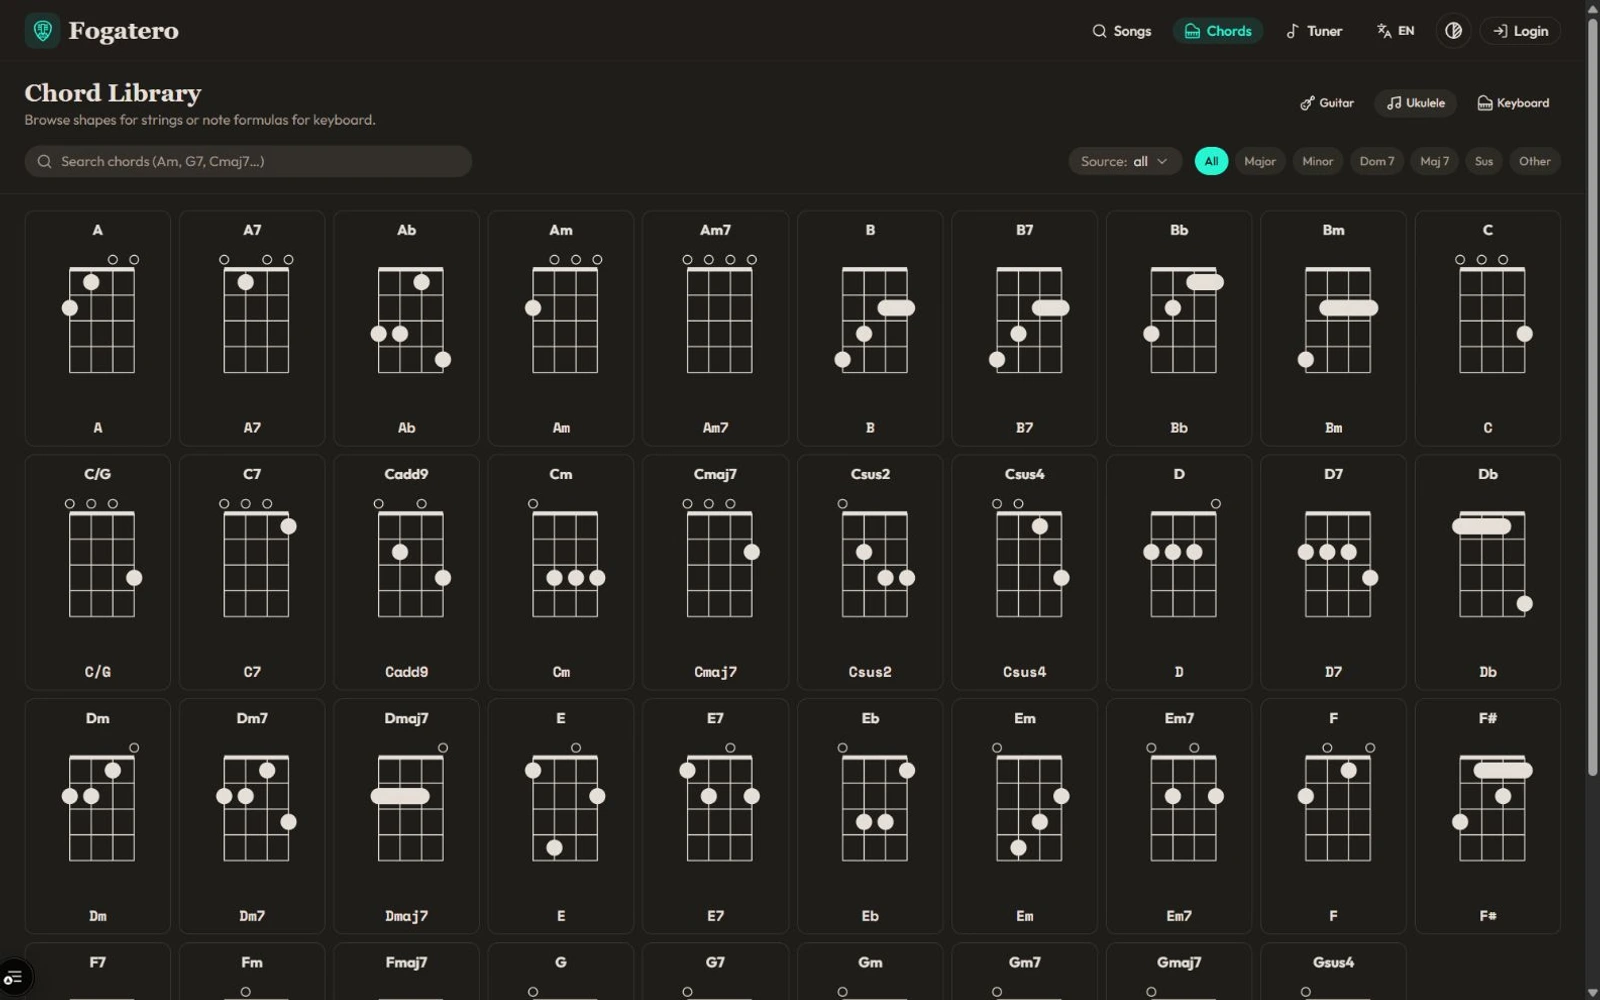
Task: Filter chords by Other
Action: [1535, 161]
